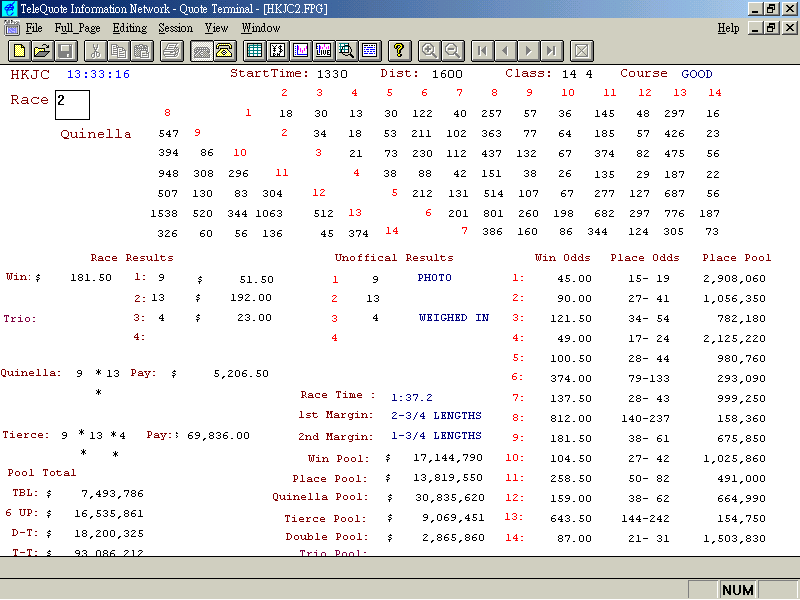Click the Race number input box
Viewport: 800px width, 600px height.
(x=72, y=105)
